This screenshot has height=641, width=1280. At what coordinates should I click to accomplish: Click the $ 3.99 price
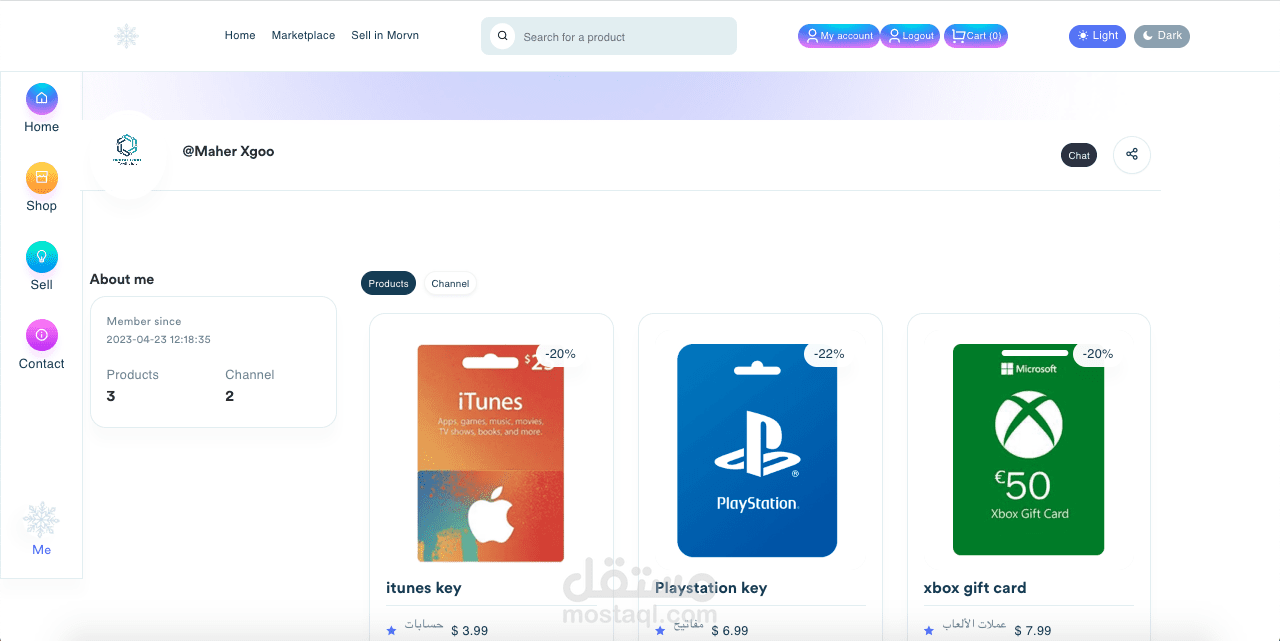coord(470,631)
